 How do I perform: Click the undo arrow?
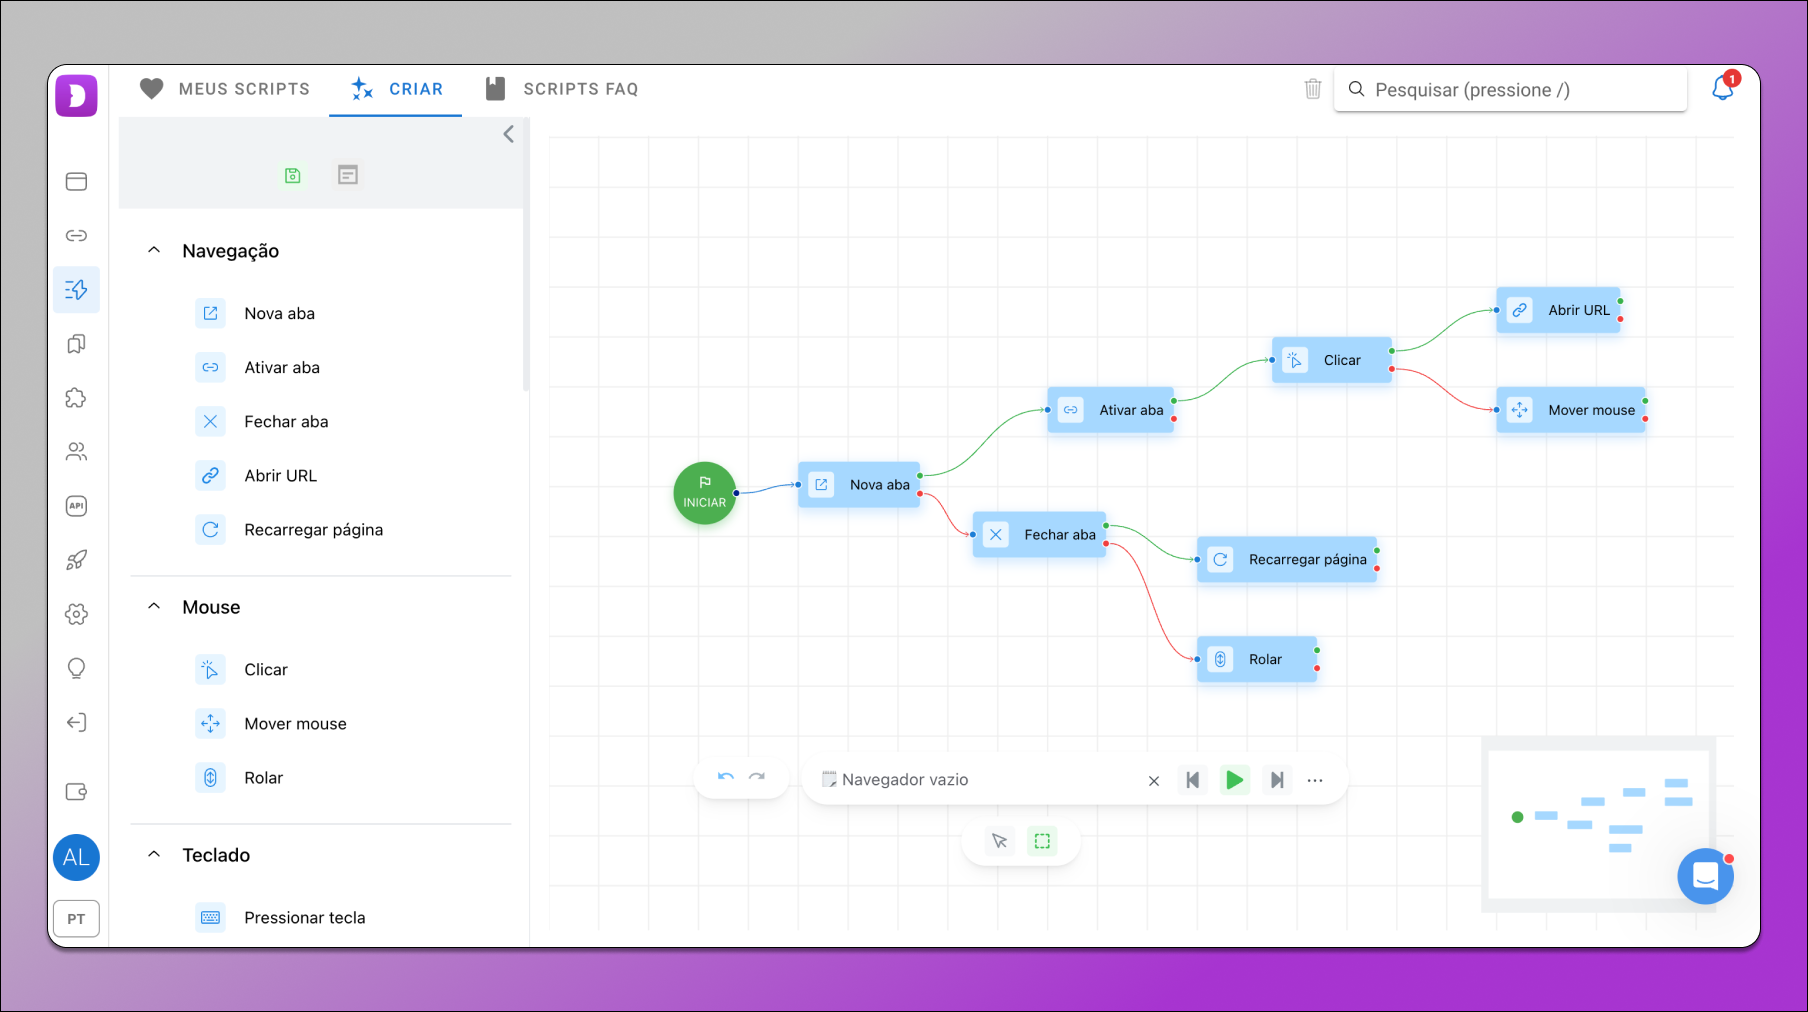coord(726,777)
